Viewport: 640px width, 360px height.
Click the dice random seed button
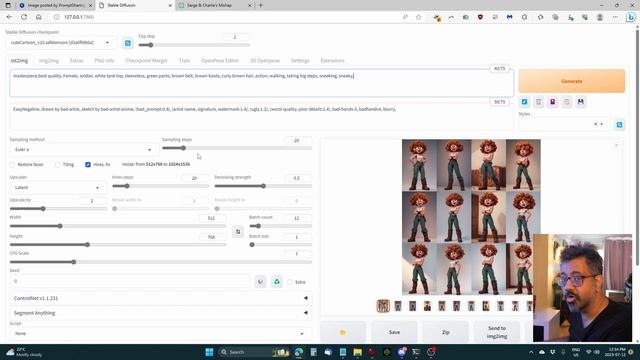pyautogui.click(x=260, y=282)
